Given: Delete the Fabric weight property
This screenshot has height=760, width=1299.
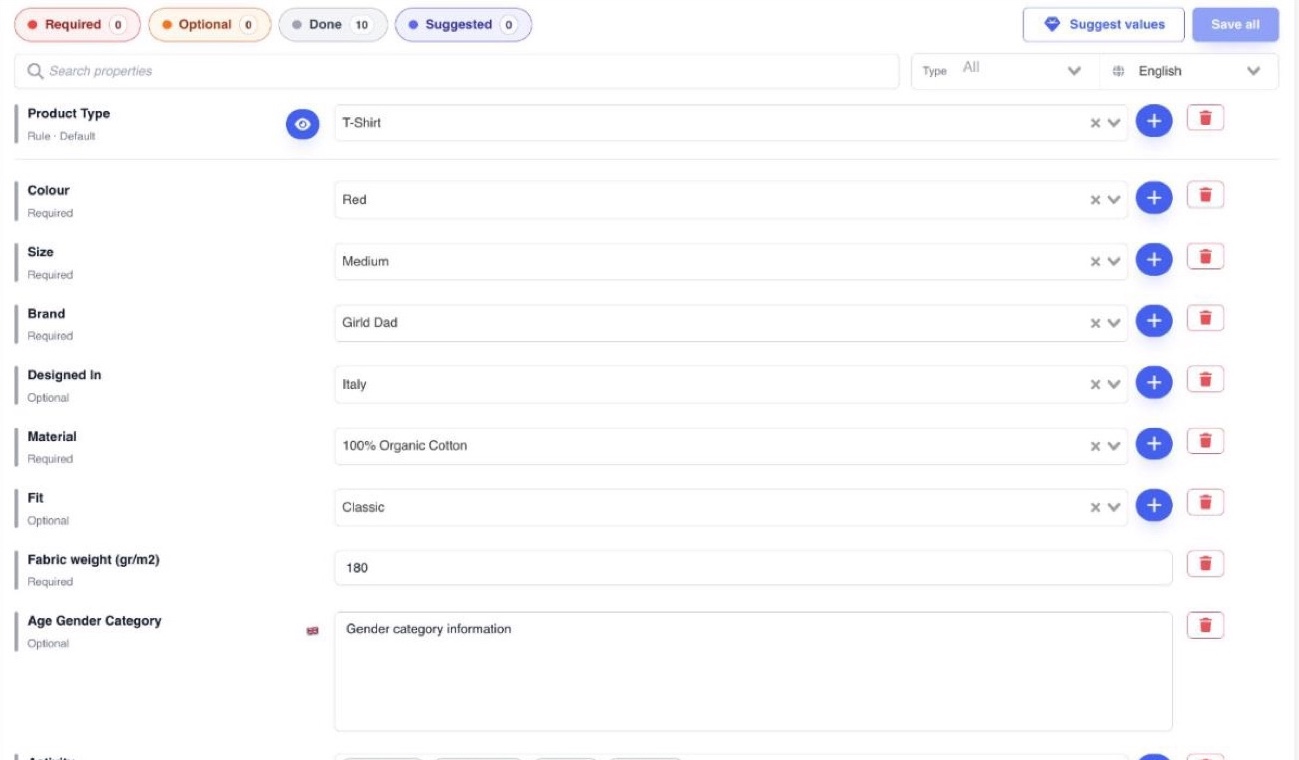Looking at the screenshot, I should (x=1205, y=565).
